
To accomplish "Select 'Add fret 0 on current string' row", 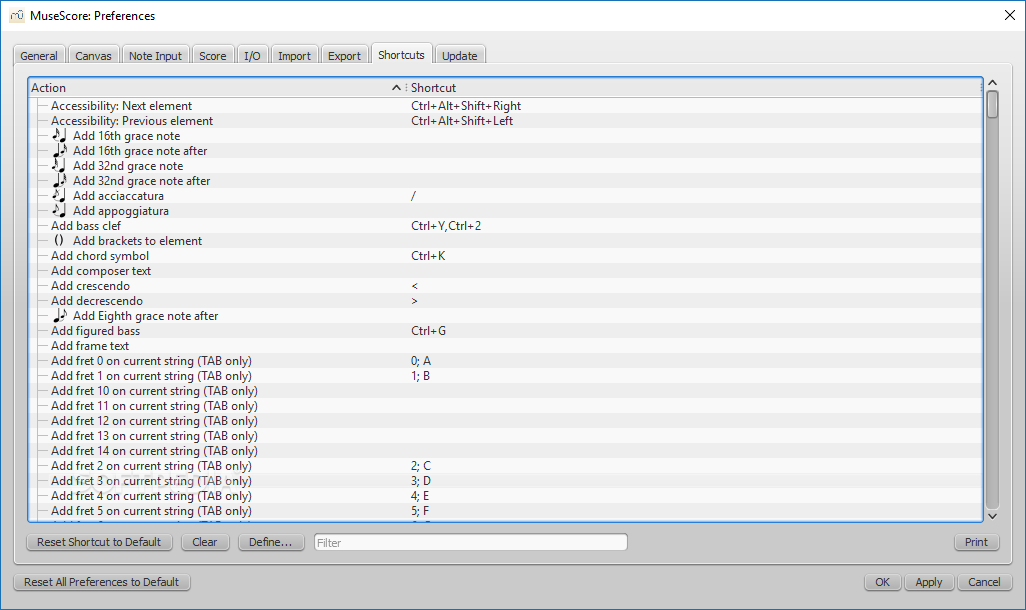I will [505, 361].
